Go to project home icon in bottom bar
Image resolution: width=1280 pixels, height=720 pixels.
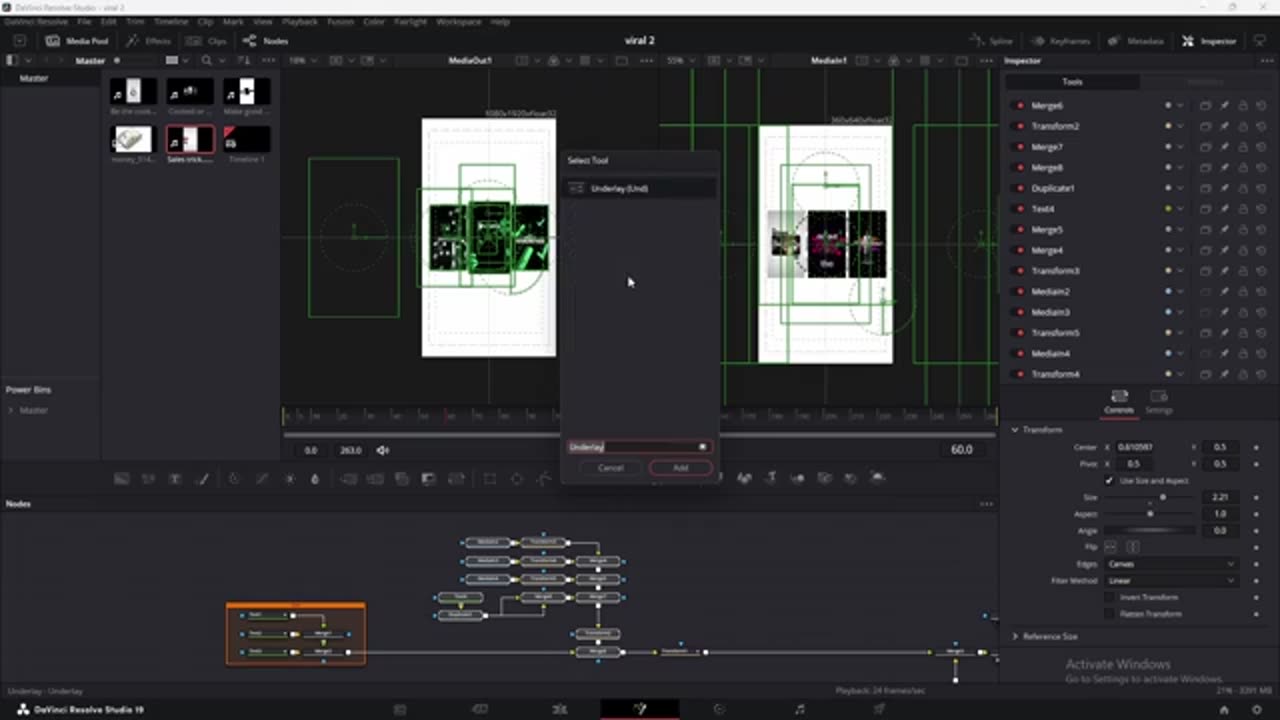1223,709
